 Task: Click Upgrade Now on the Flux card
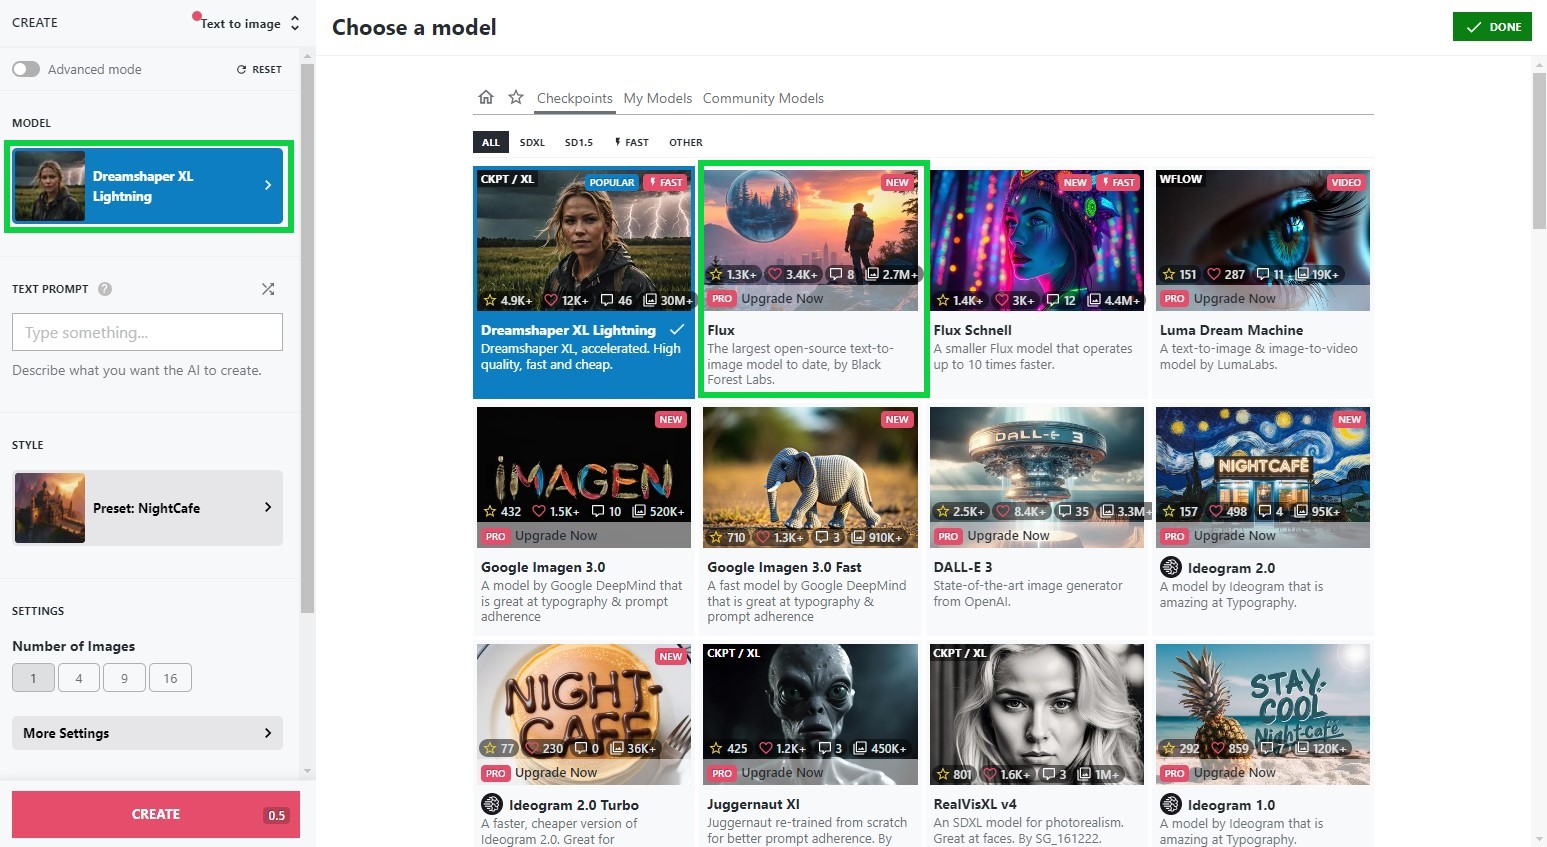[x=782, y=299]
